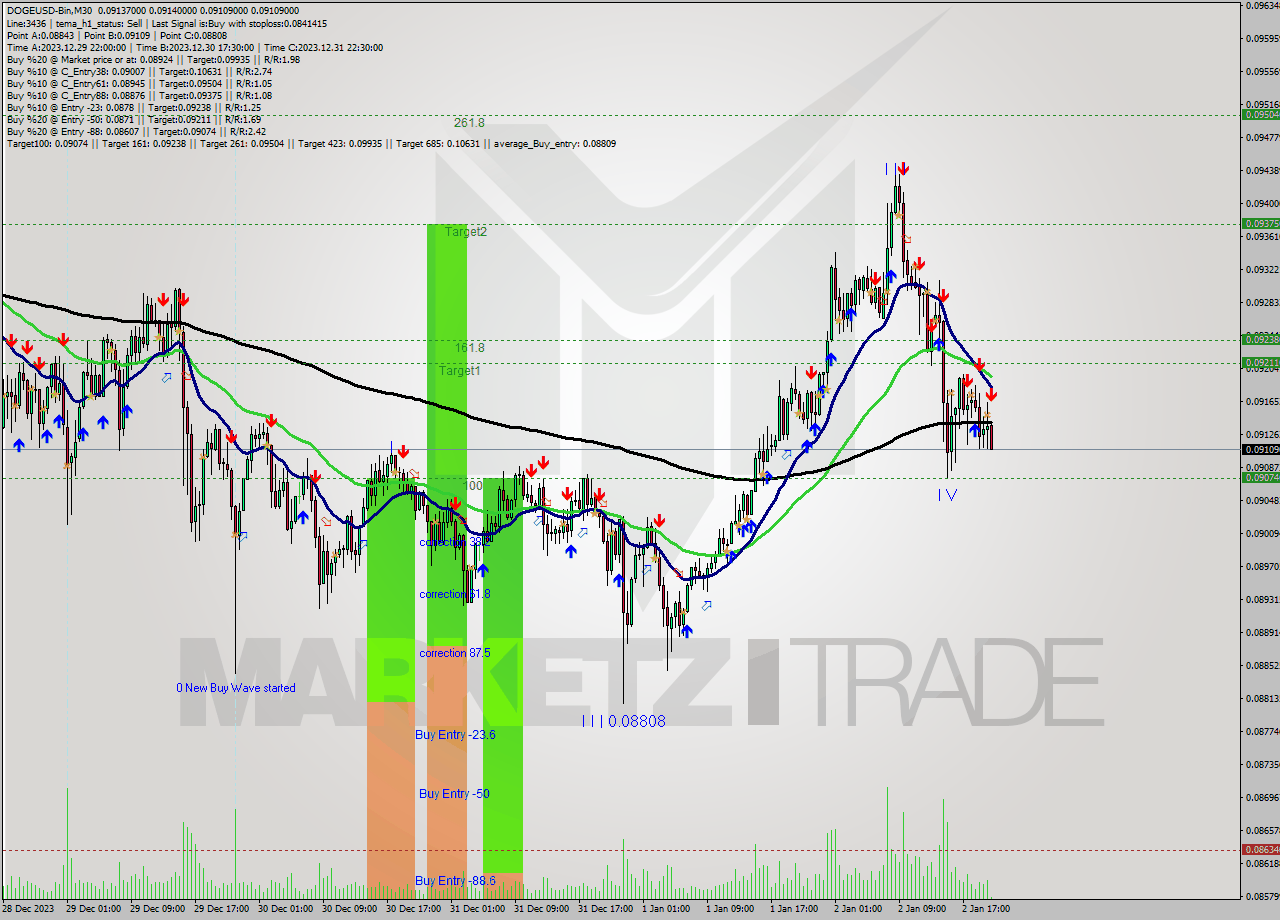Click the 0.08774 price axis tick
This screenshot has height=920, width=1280.
(x=1262, y=731)
